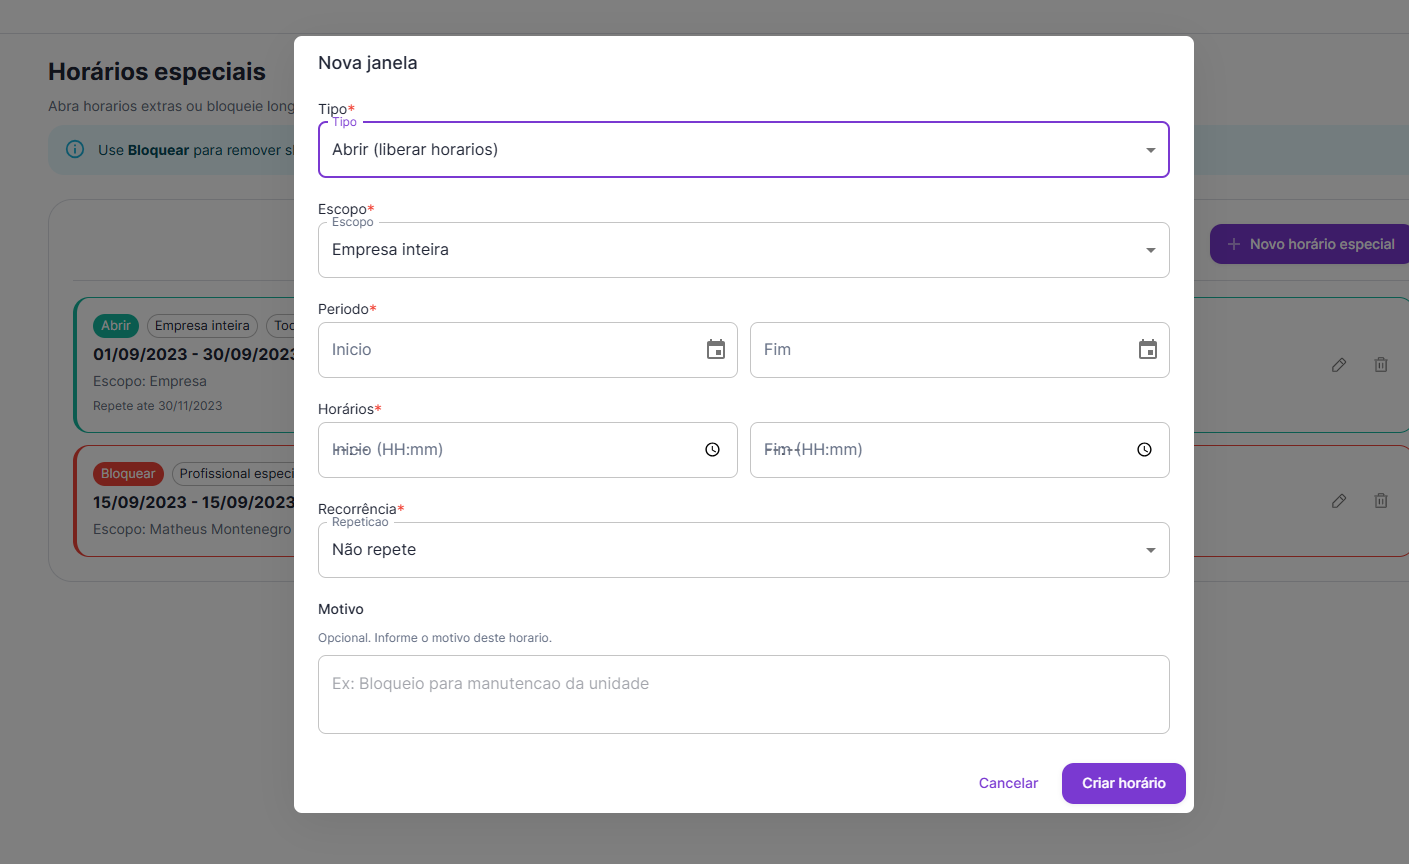
Task: Edit the Bloquear Matheus Montenegro schedule card
Action: (1339, 501)
